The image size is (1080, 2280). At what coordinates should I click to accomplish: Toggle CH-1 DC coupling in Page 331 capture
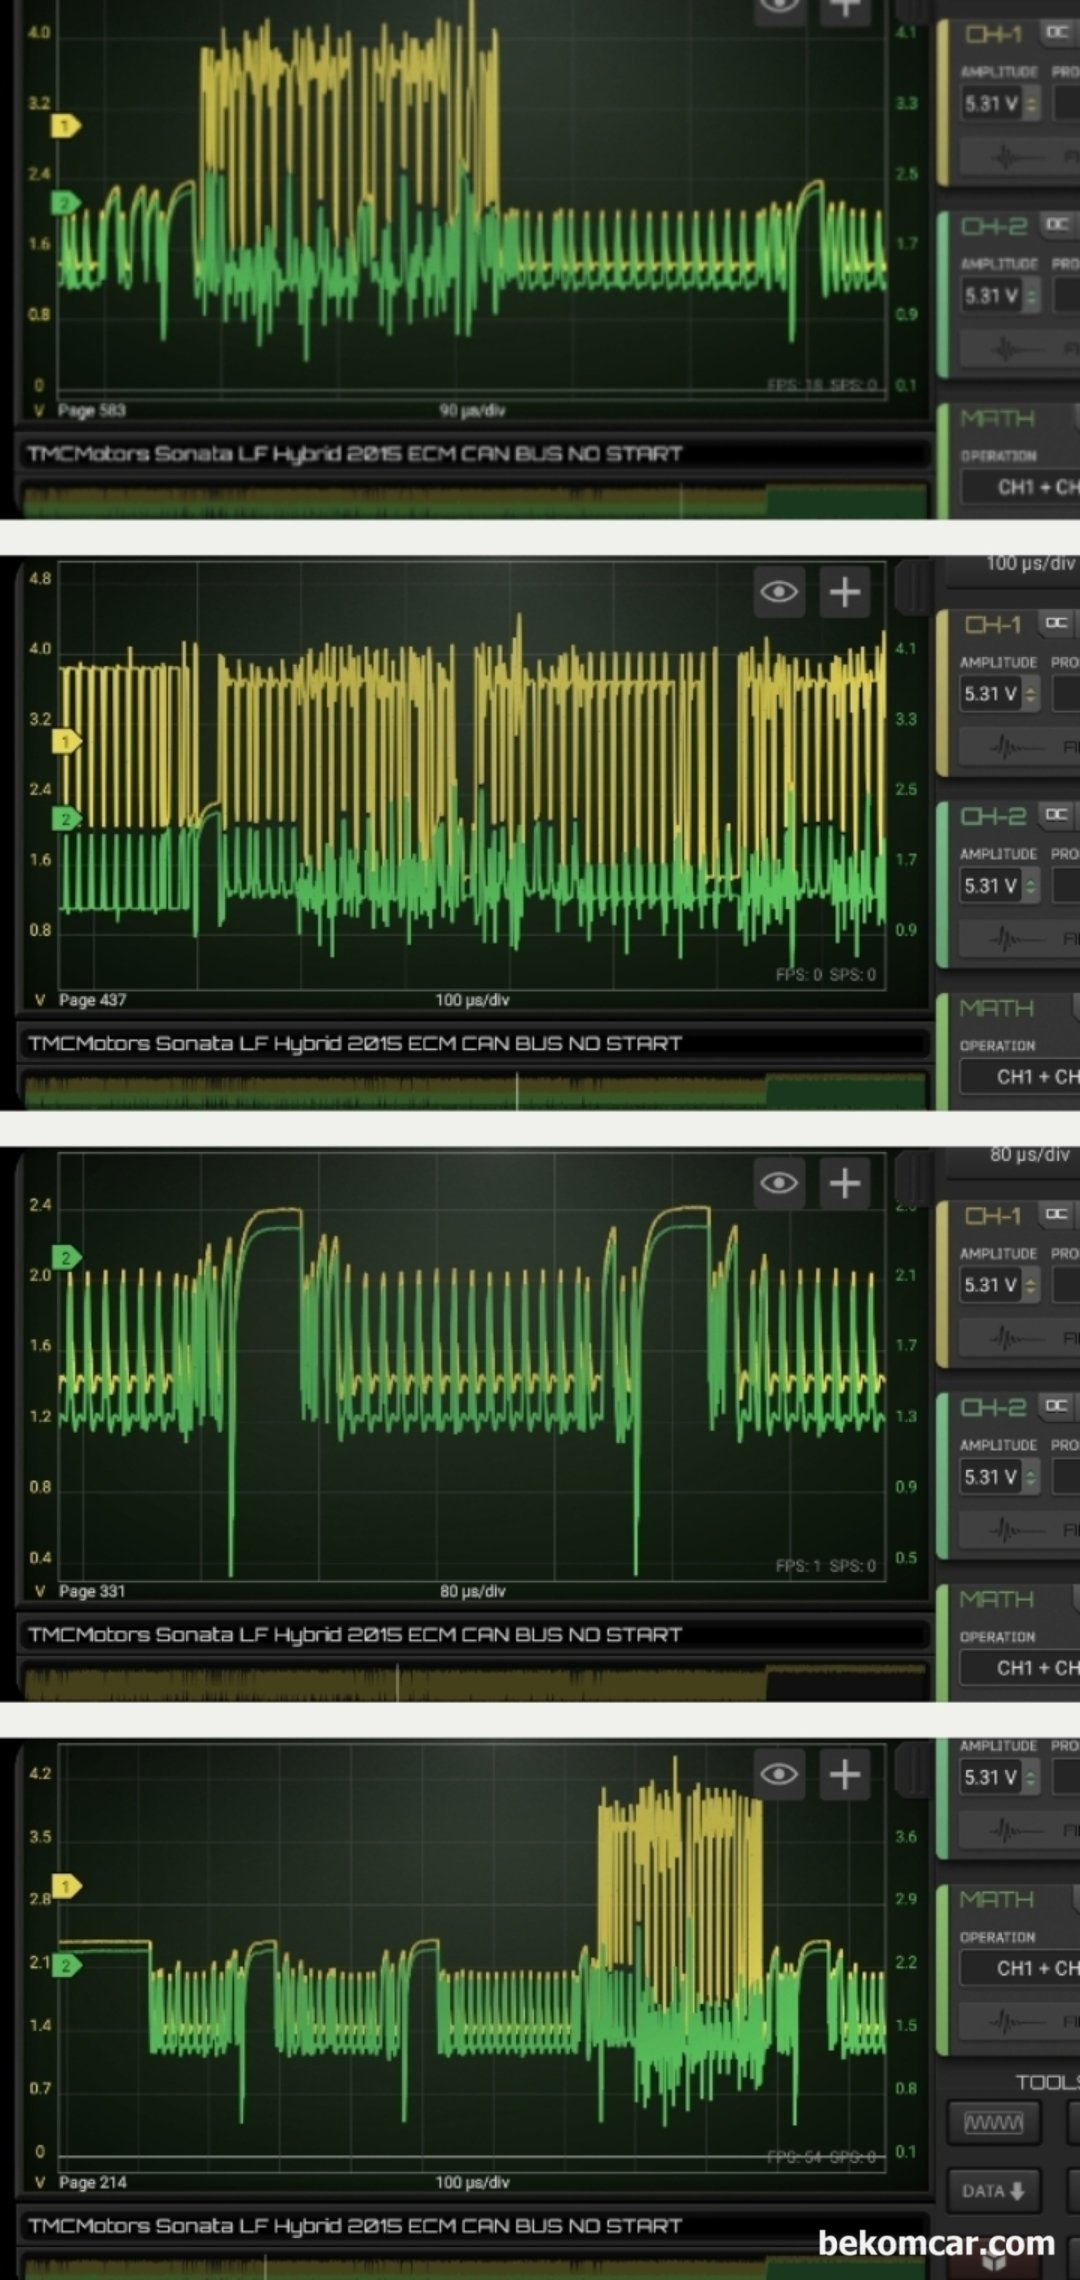point(1057,1214)
